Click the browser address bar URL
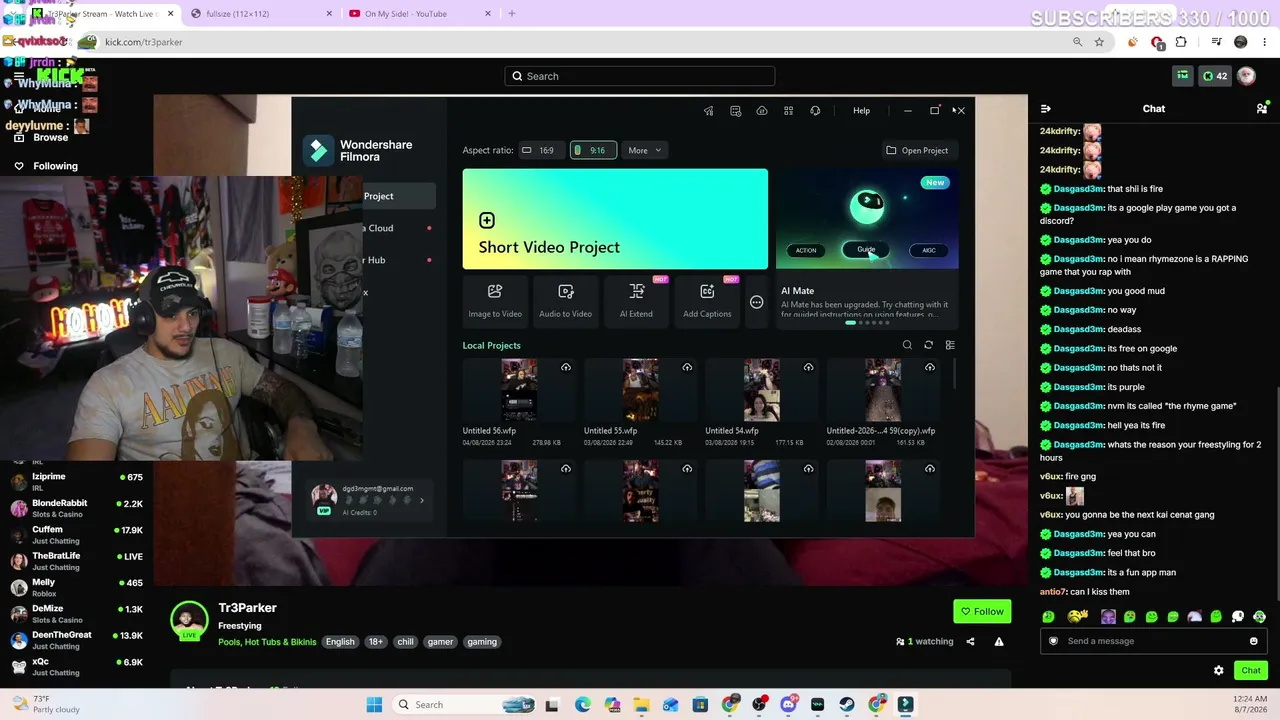Viewport: 1280px width, 720px height. (x=144, y=42)
